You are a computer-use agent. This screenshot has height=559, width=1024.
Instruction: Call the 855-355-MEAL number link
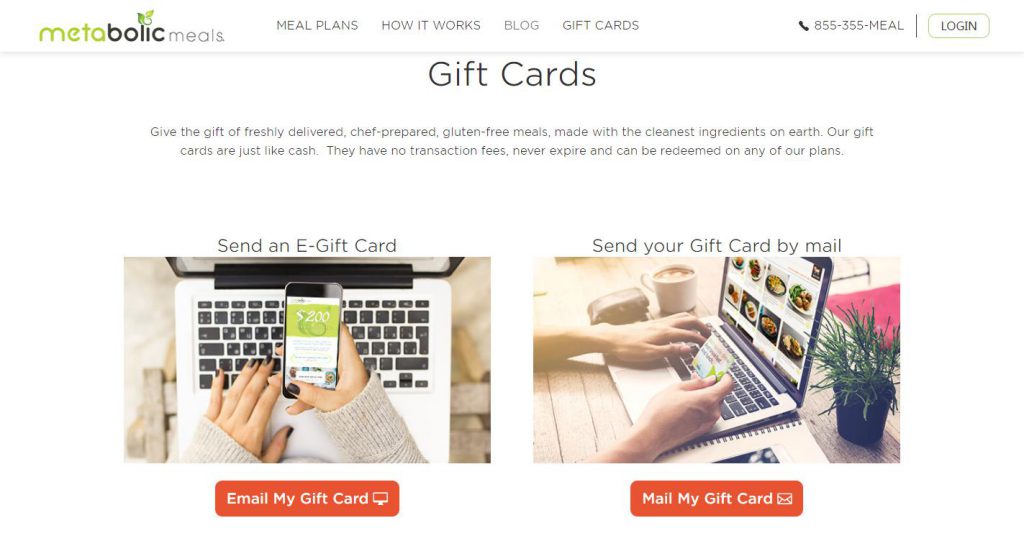point(858,25)
